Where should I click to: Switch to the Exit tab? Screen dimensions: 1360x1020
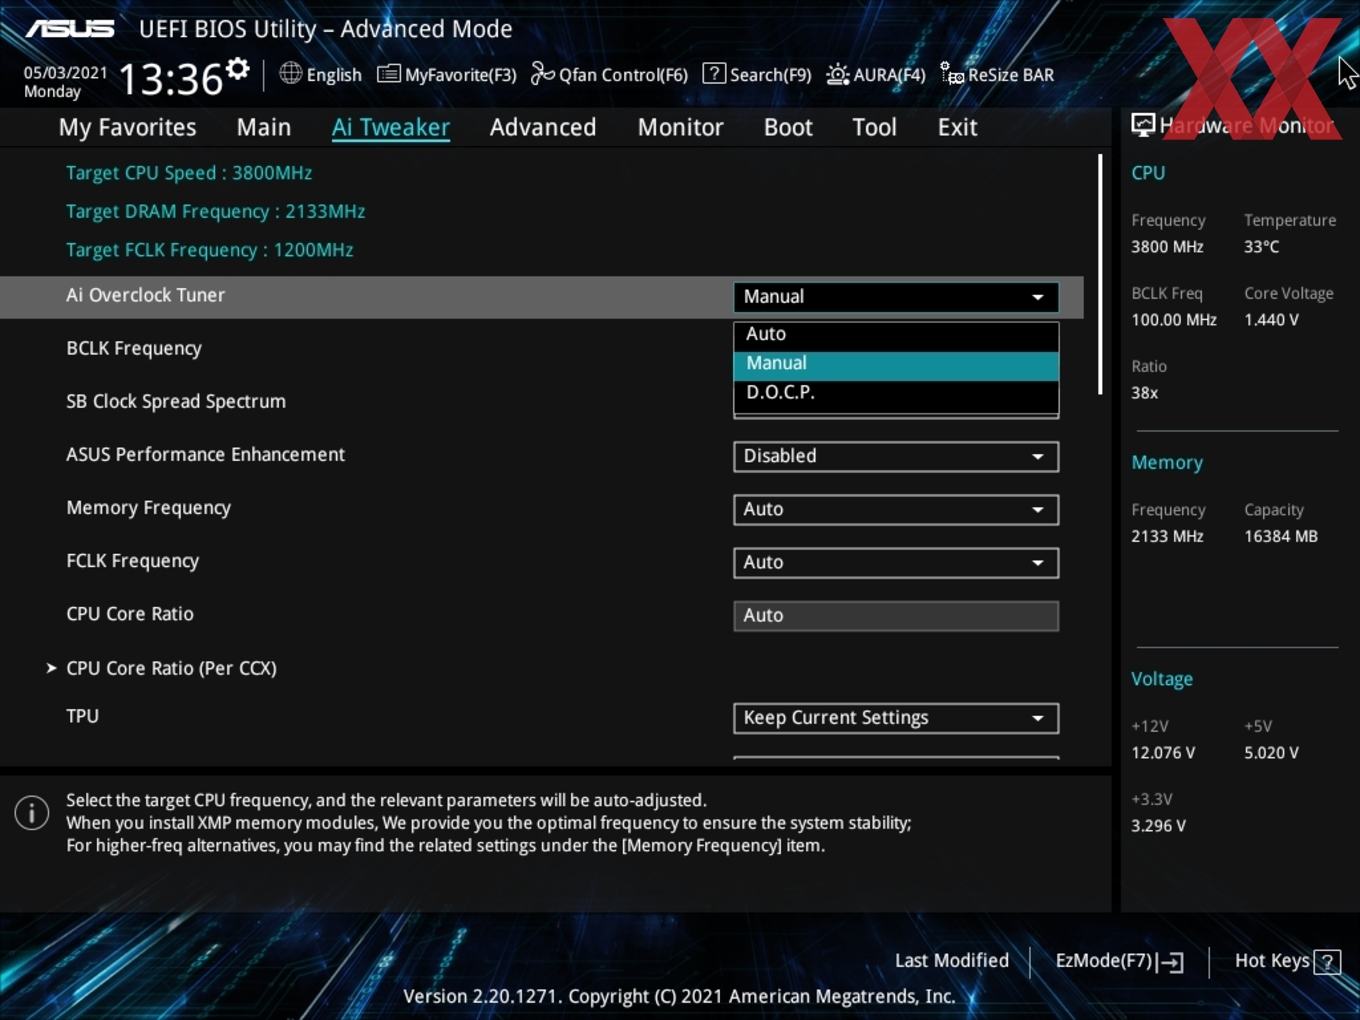(x=957, y=127)
